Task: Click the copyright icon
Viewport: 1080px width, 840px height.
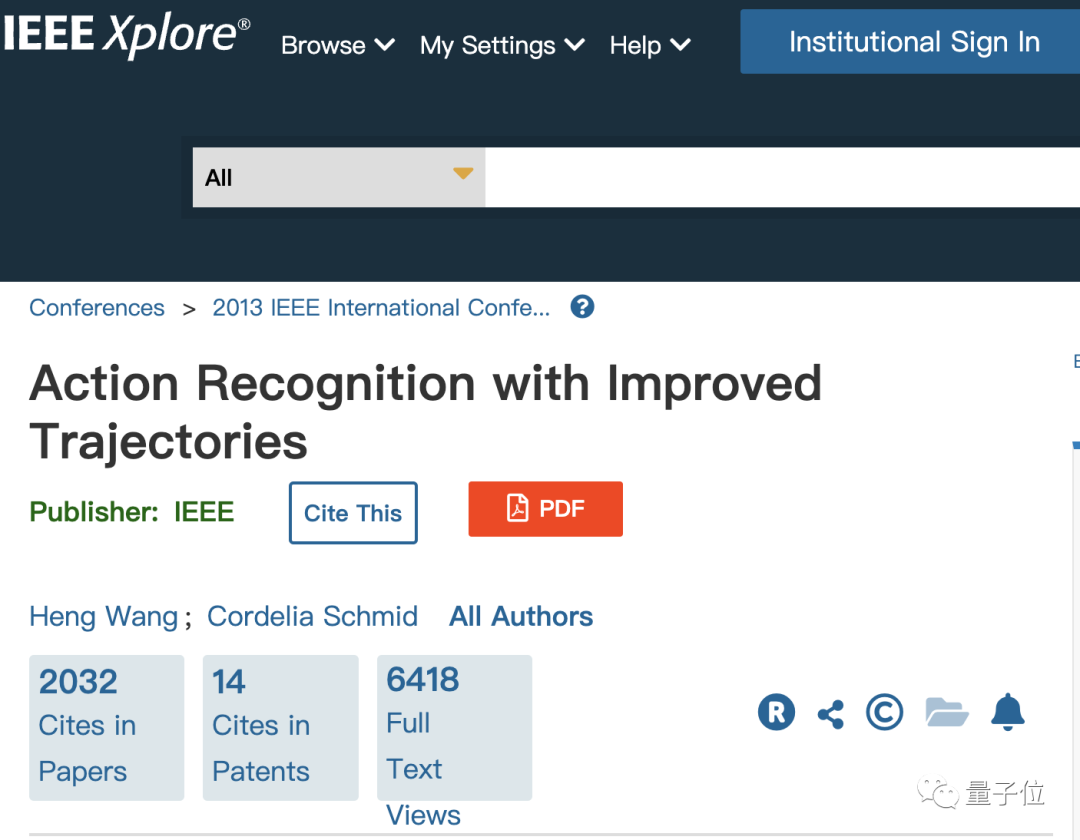Action: [x=884, y=712]
